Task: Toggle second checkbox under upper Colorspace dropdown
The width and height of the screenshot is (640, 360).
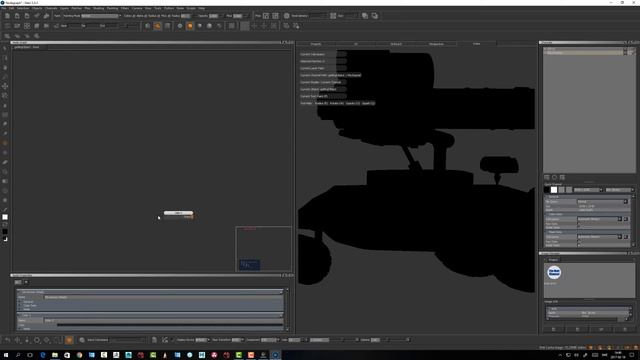Action: pyautogui.click(x=579, y=227)
